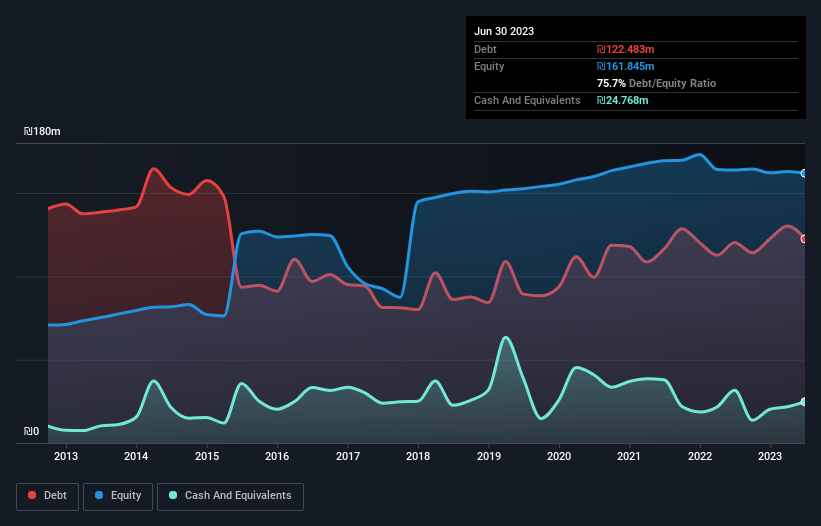Click the 2016 x-axis label
821x526 pixels.
(x=277, y=456)
